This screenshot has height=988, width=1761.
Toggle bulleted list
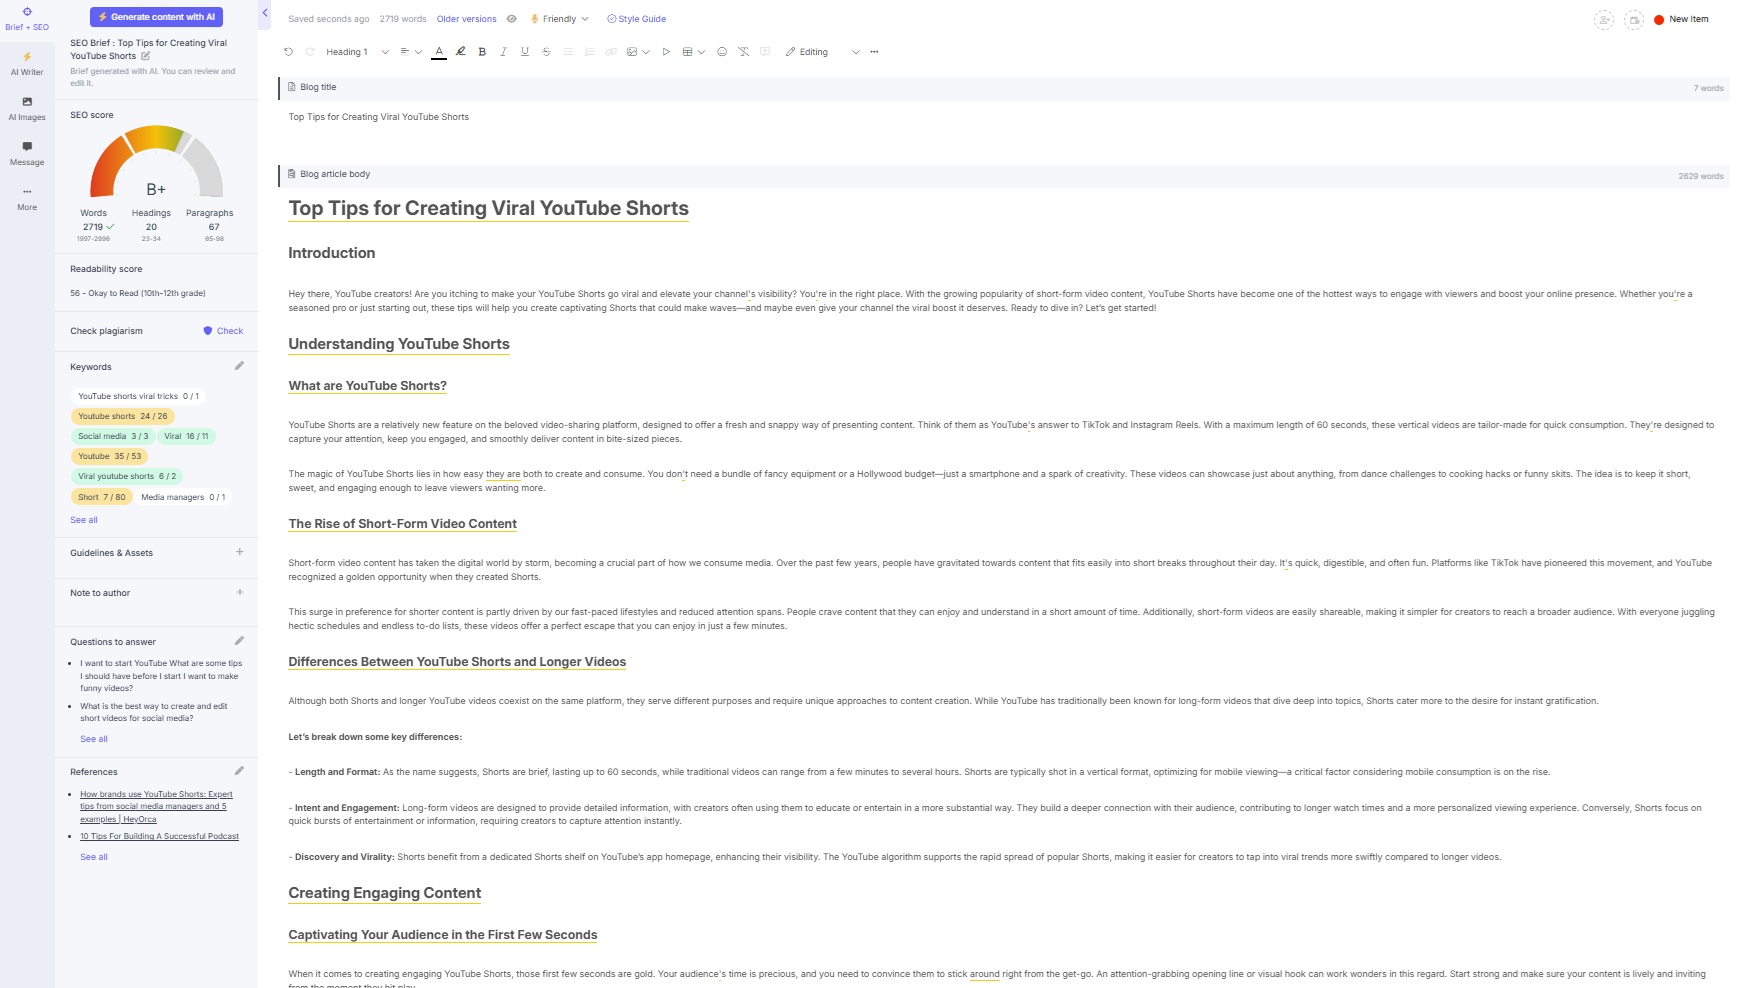tap(568, 52)
